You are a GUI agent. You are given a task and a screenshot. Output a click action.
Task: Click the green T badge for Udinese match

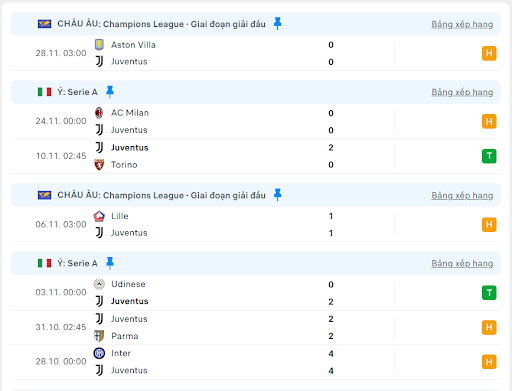[x=489, y=293]
